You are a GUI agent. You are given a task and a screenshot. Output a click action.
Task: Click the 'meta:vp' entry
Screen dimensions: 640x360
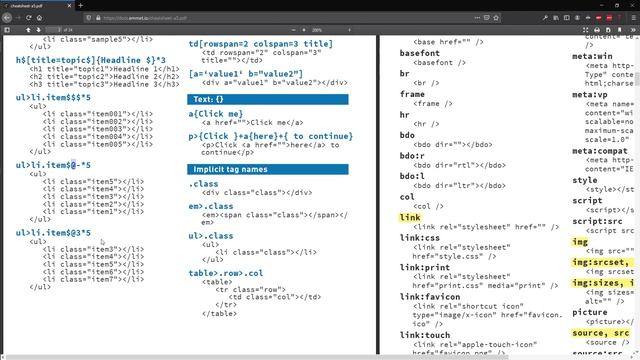point(590,95)
